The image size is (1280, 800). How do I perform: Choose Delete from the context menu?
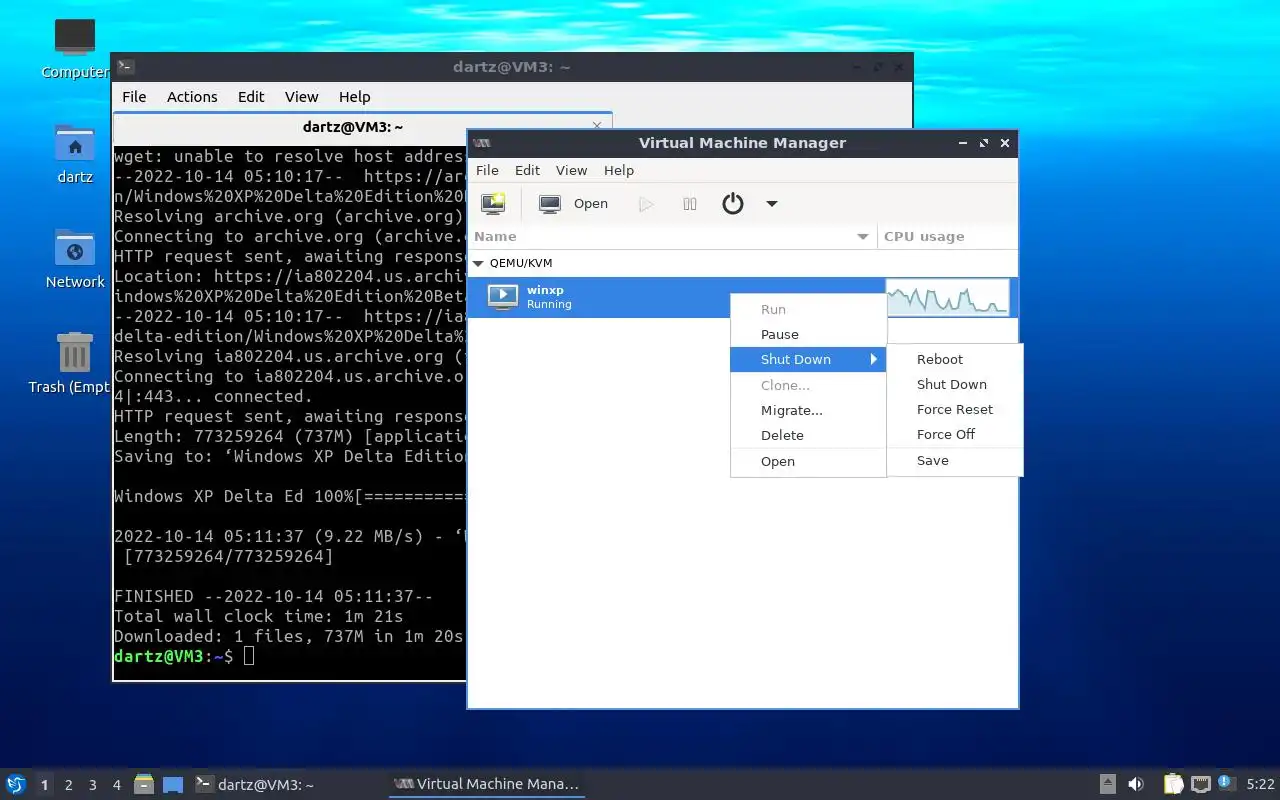(x=808, y=436)
